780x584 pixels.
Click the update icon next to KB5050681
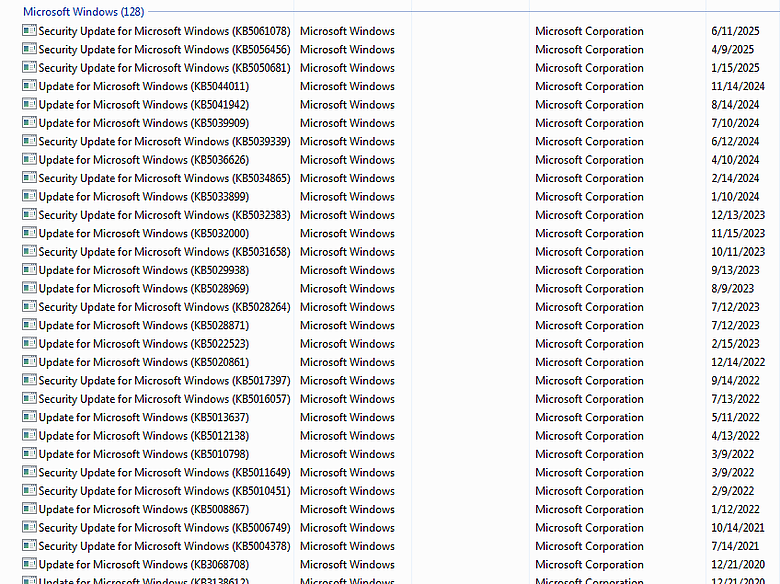click(29, 68)
